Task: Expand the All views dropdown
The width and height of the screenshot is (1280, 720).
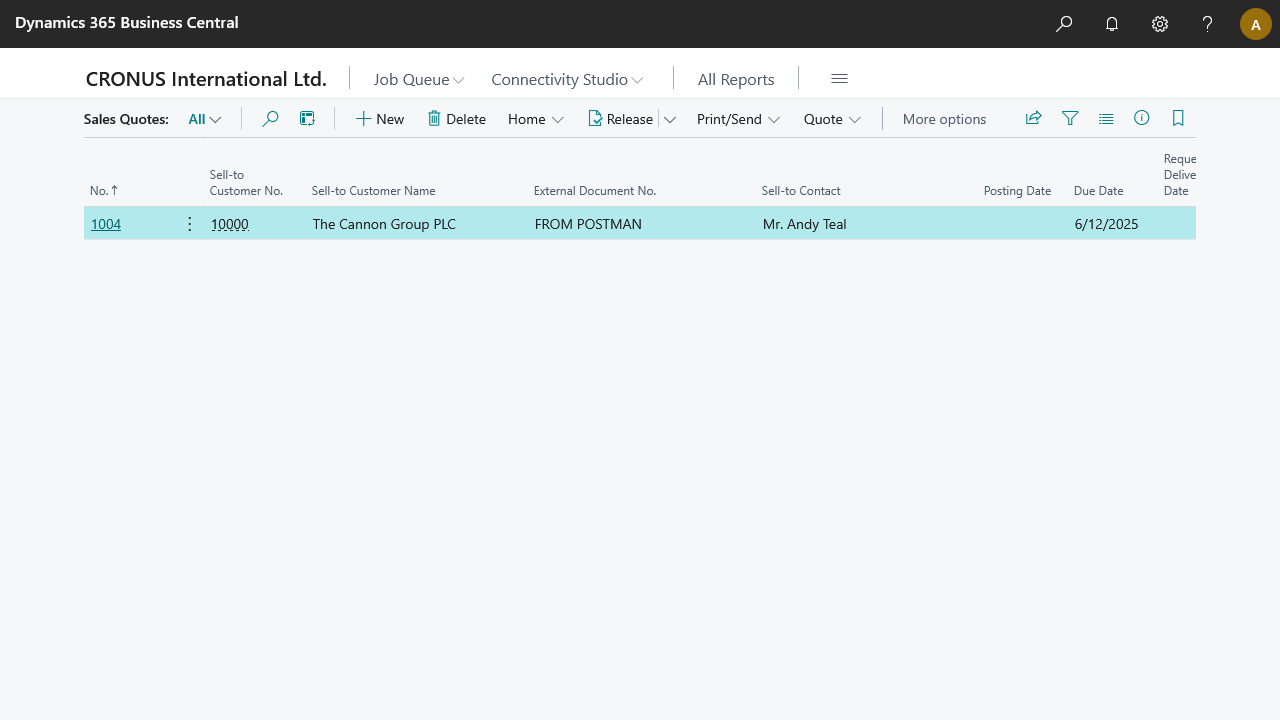Action: pyautogui.click(x=205, y=119)
